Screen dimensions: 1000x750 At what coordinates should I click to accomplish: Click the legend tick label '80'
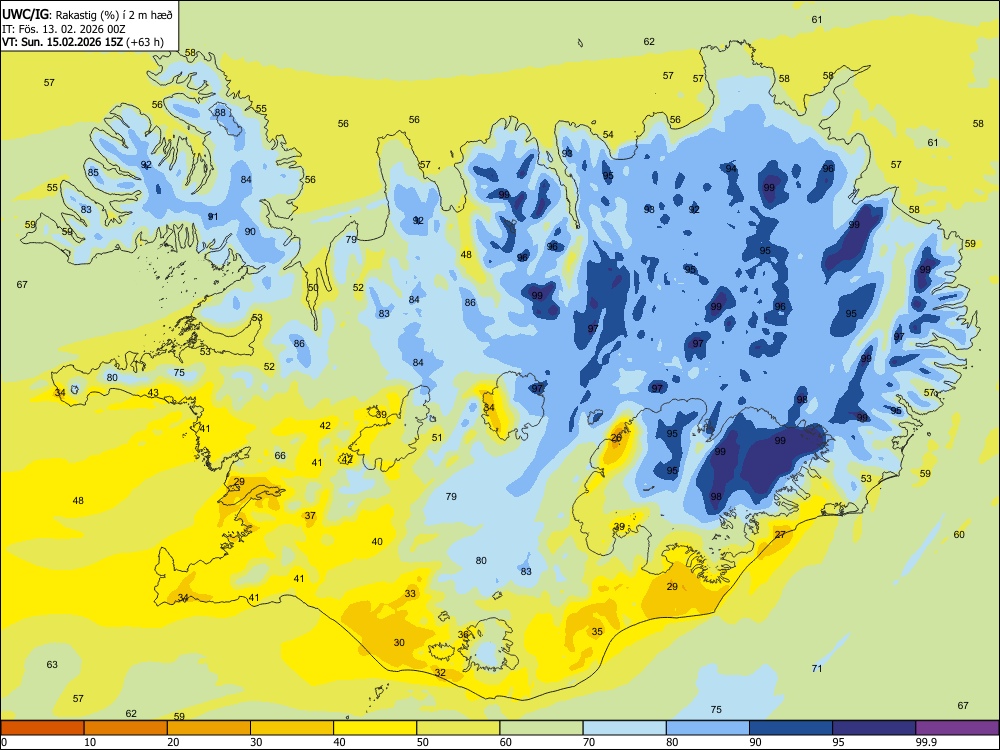pyautogui.click(x=672, y=742)
